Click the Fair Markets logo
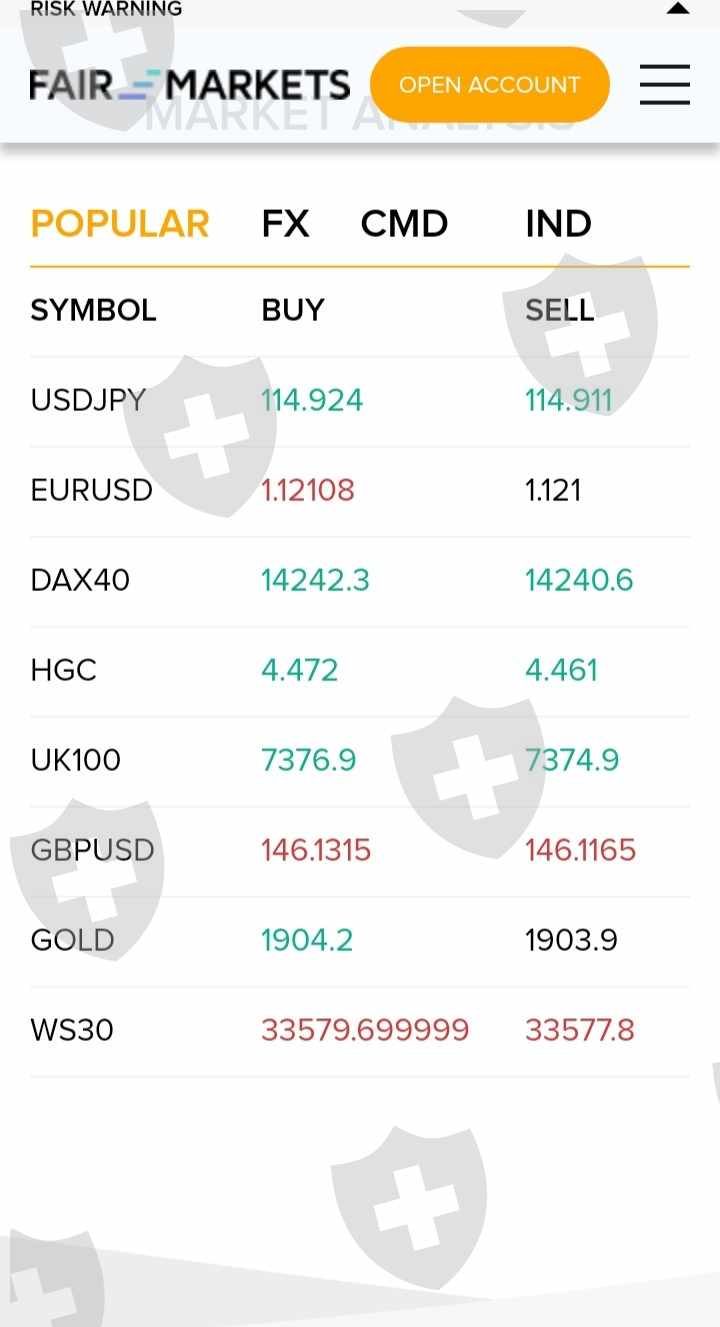The image size is (720, 1327). tap(190, 85)
